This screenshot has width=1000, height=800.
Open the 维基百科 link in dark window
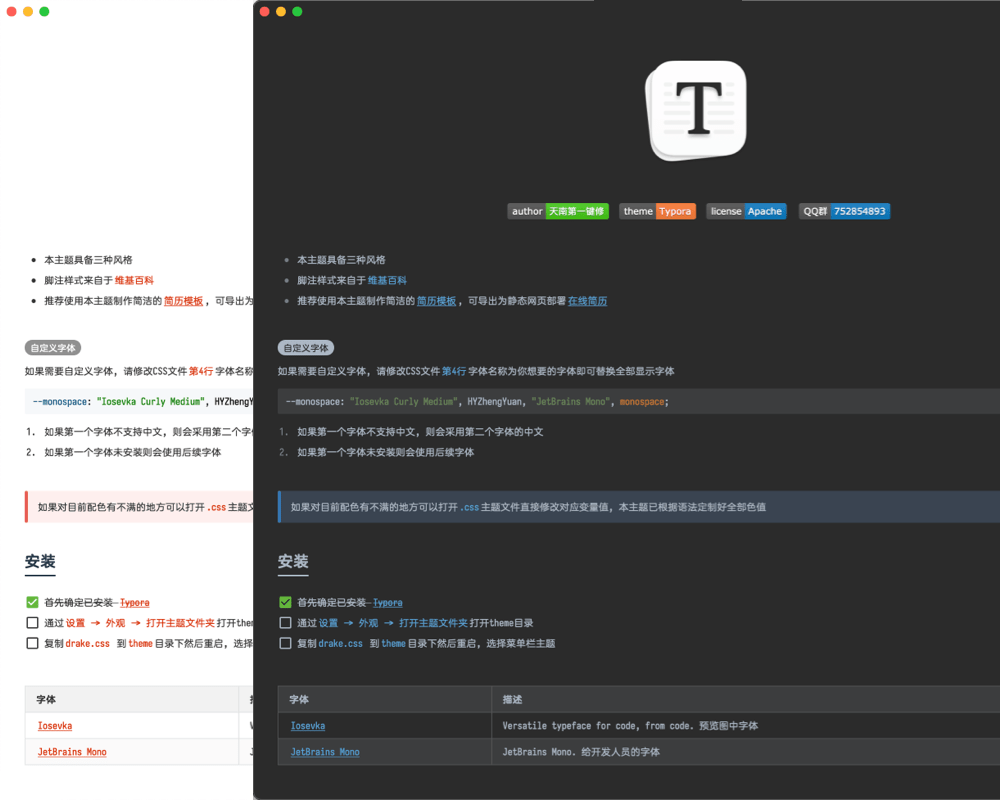coord(387,281)
